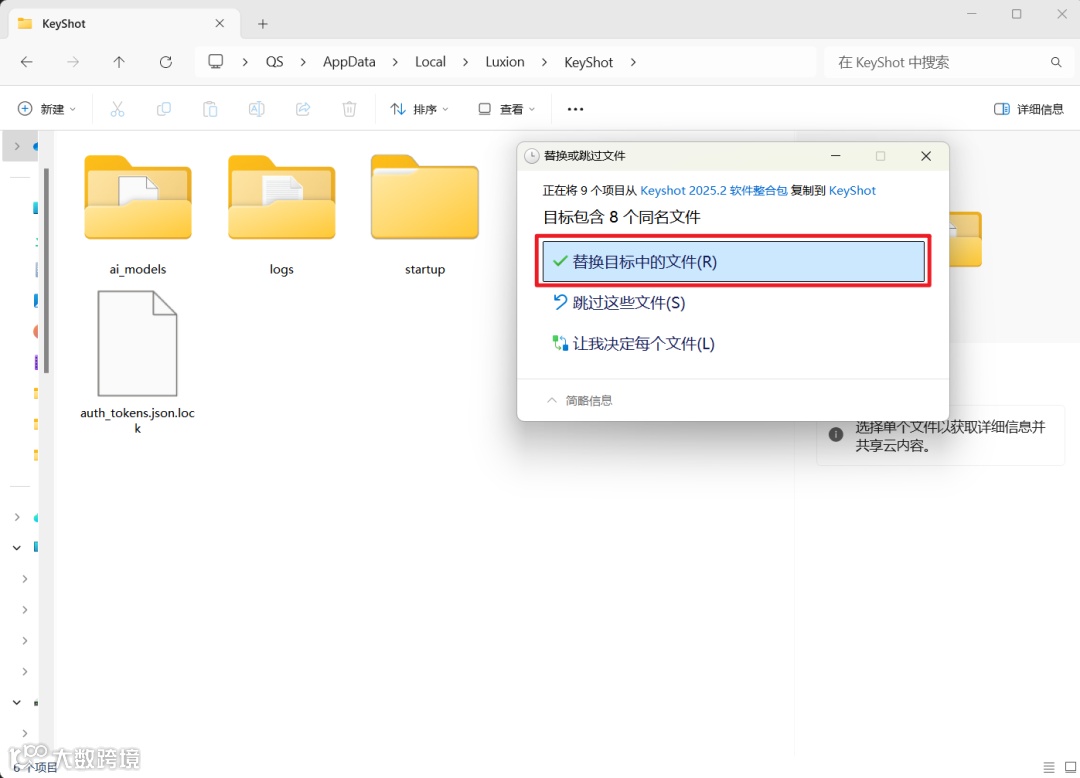Go back to the previous folder

click(x=27, y=62)
